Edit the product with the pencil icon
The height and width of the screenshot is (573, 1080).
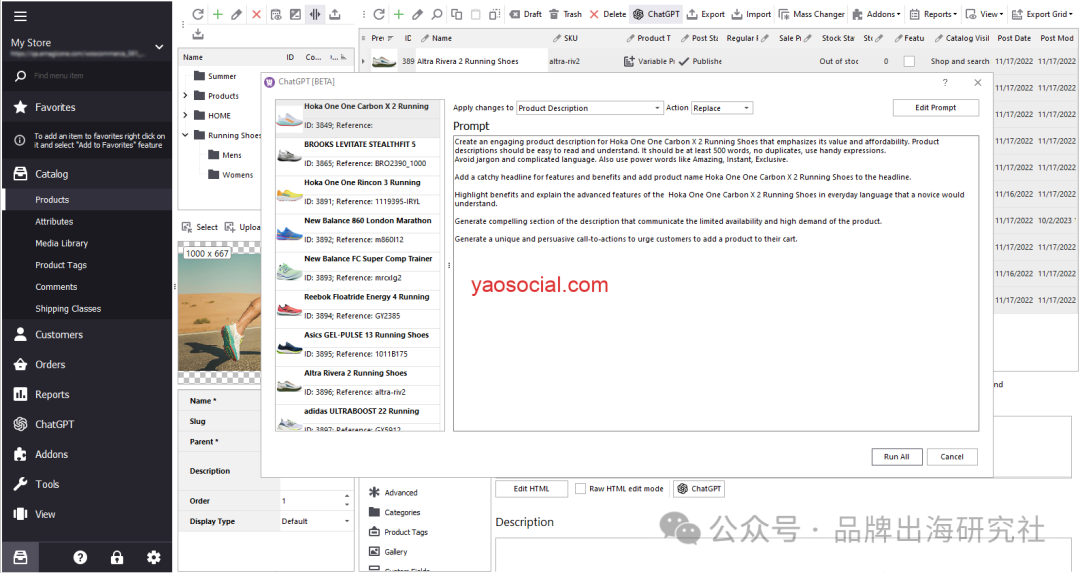coord(417,14)
